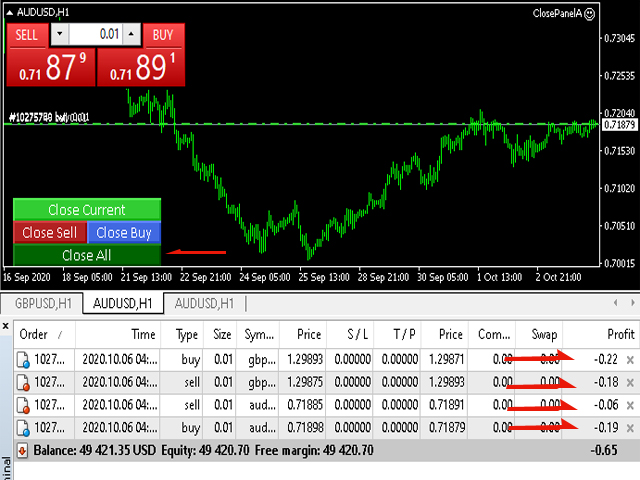Click the blue Close Buy button
Screen dimensions: 640x480
[124, 233]
